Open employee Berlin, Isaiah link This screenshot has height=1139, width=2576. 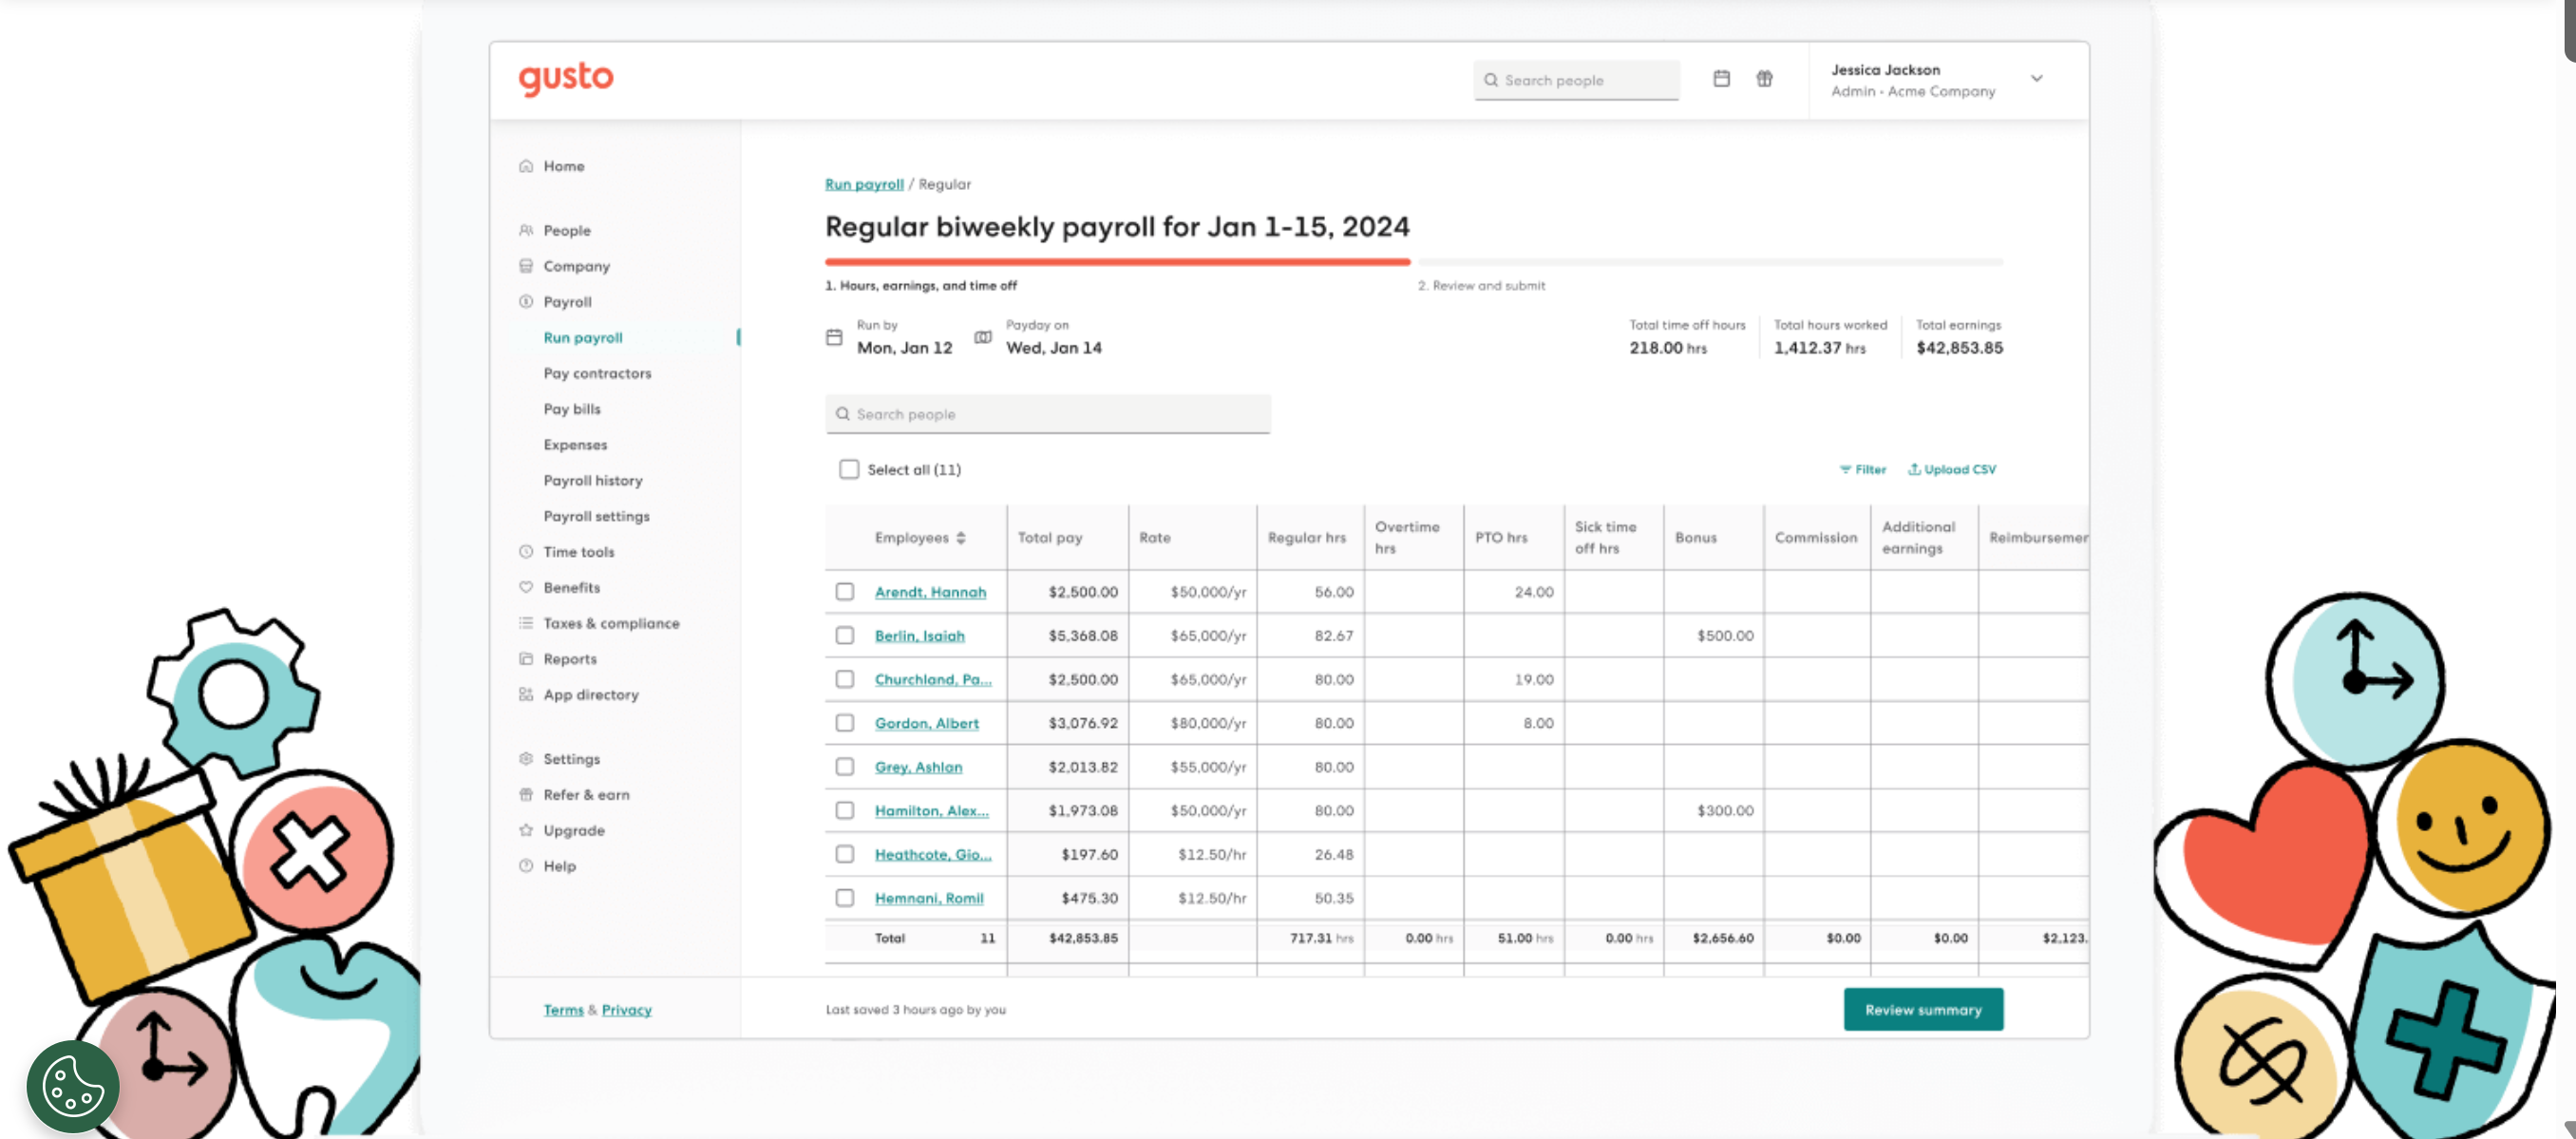click(919, 636)
